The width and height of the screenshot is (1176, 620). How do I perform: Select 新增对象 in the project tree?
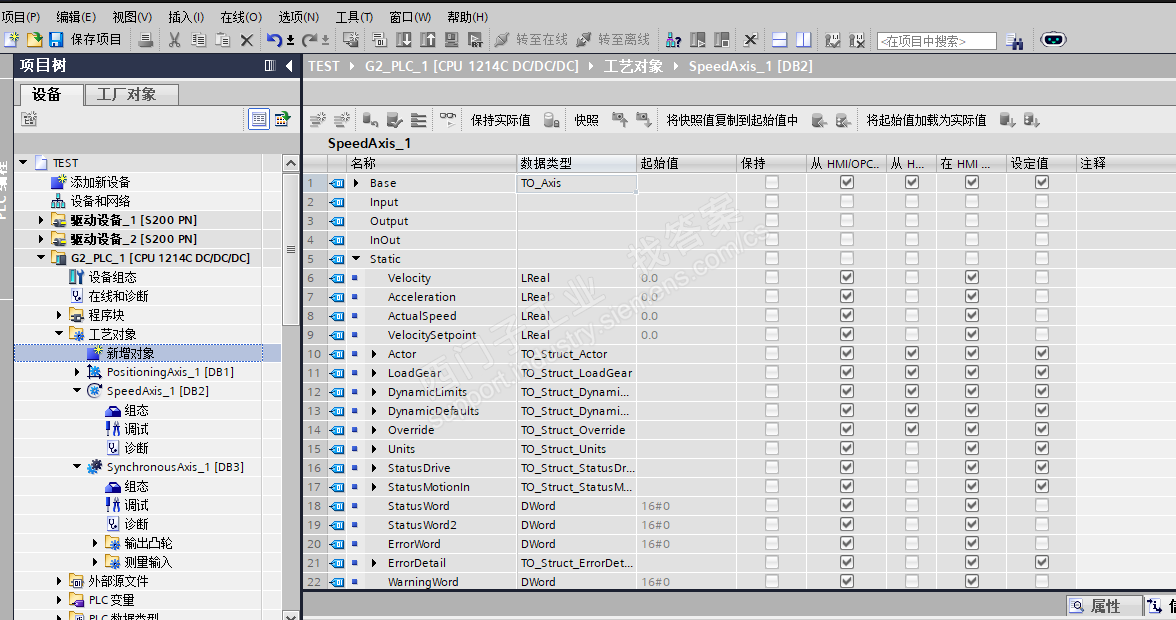coord(130,353)
